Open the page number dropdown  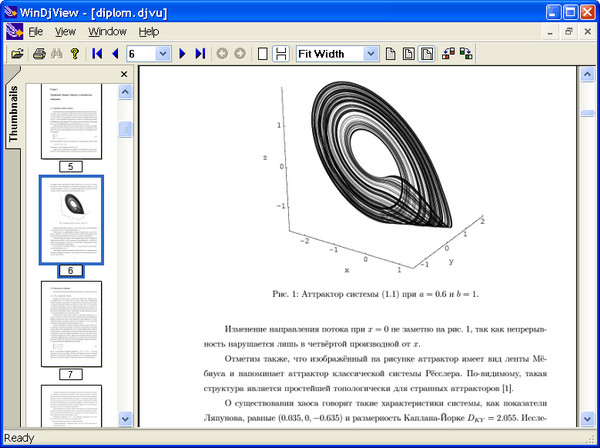(163, 53)
